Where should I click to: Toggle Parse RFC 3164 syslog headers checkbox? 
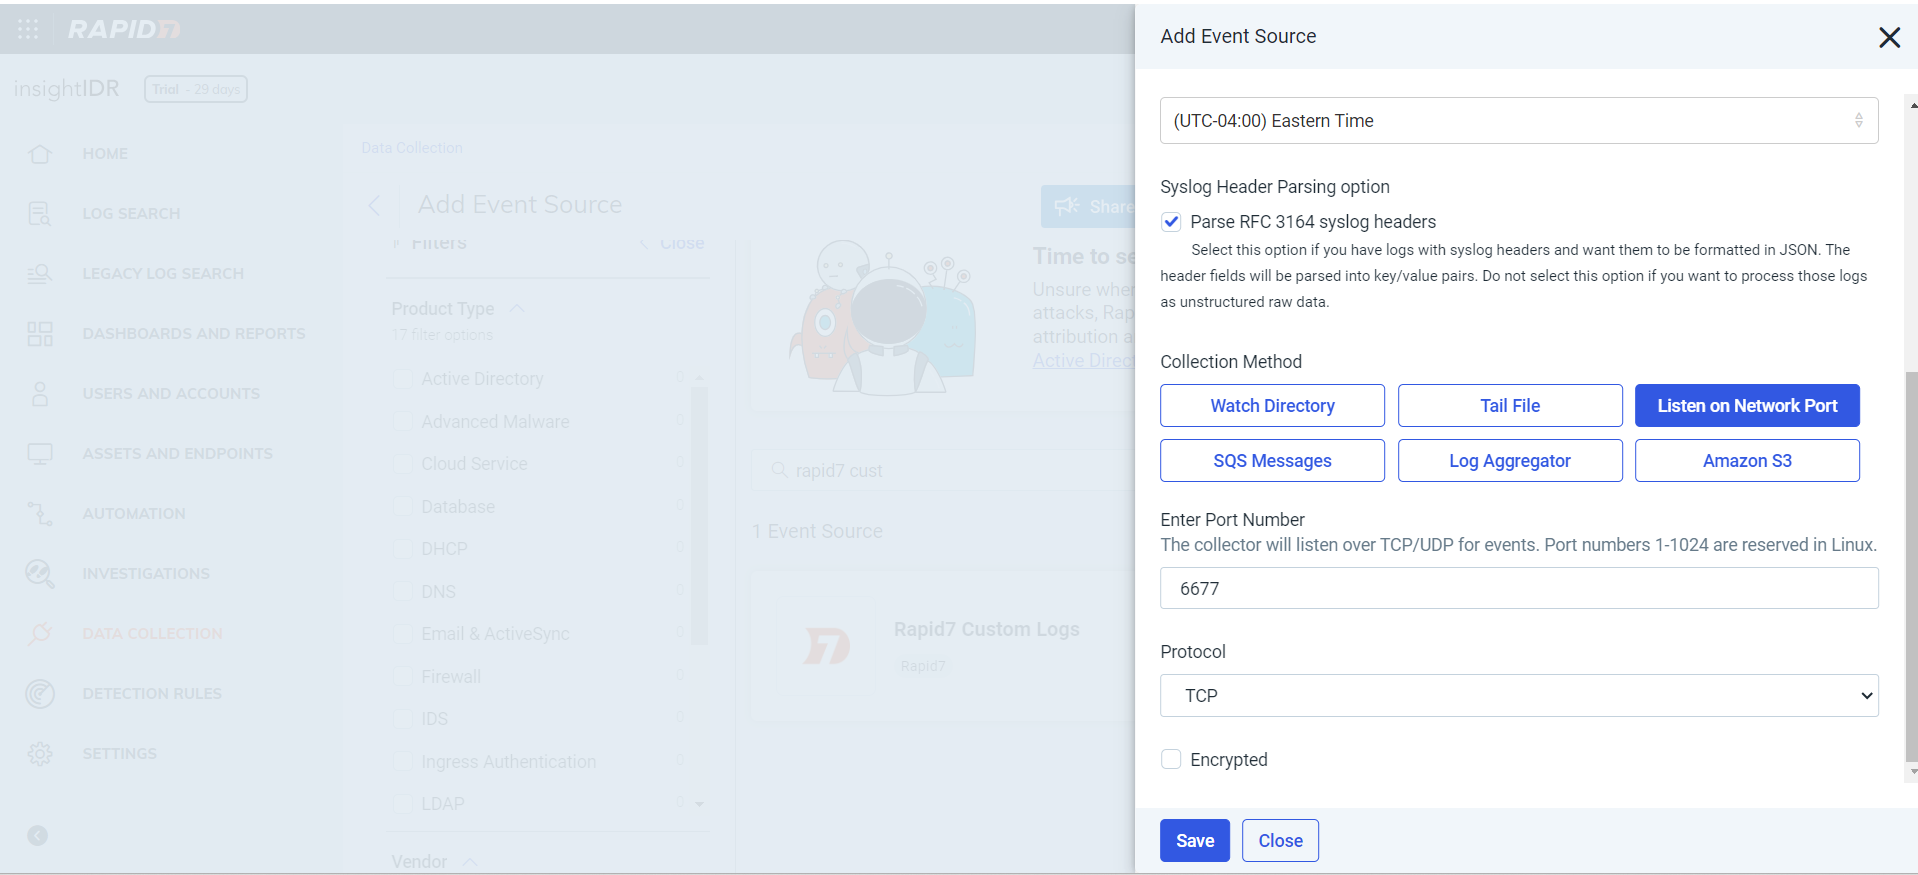[x=1171, y=222]
